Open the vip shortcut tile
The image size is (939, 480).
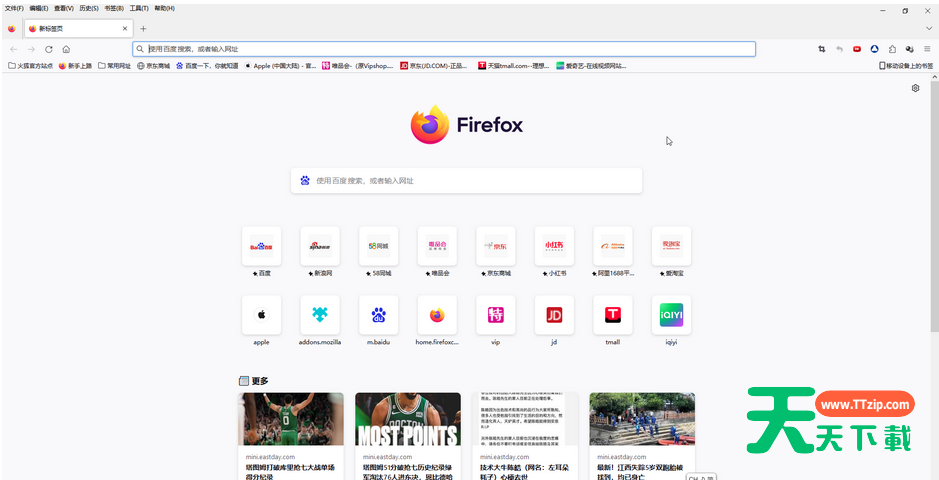coord(495,315)
